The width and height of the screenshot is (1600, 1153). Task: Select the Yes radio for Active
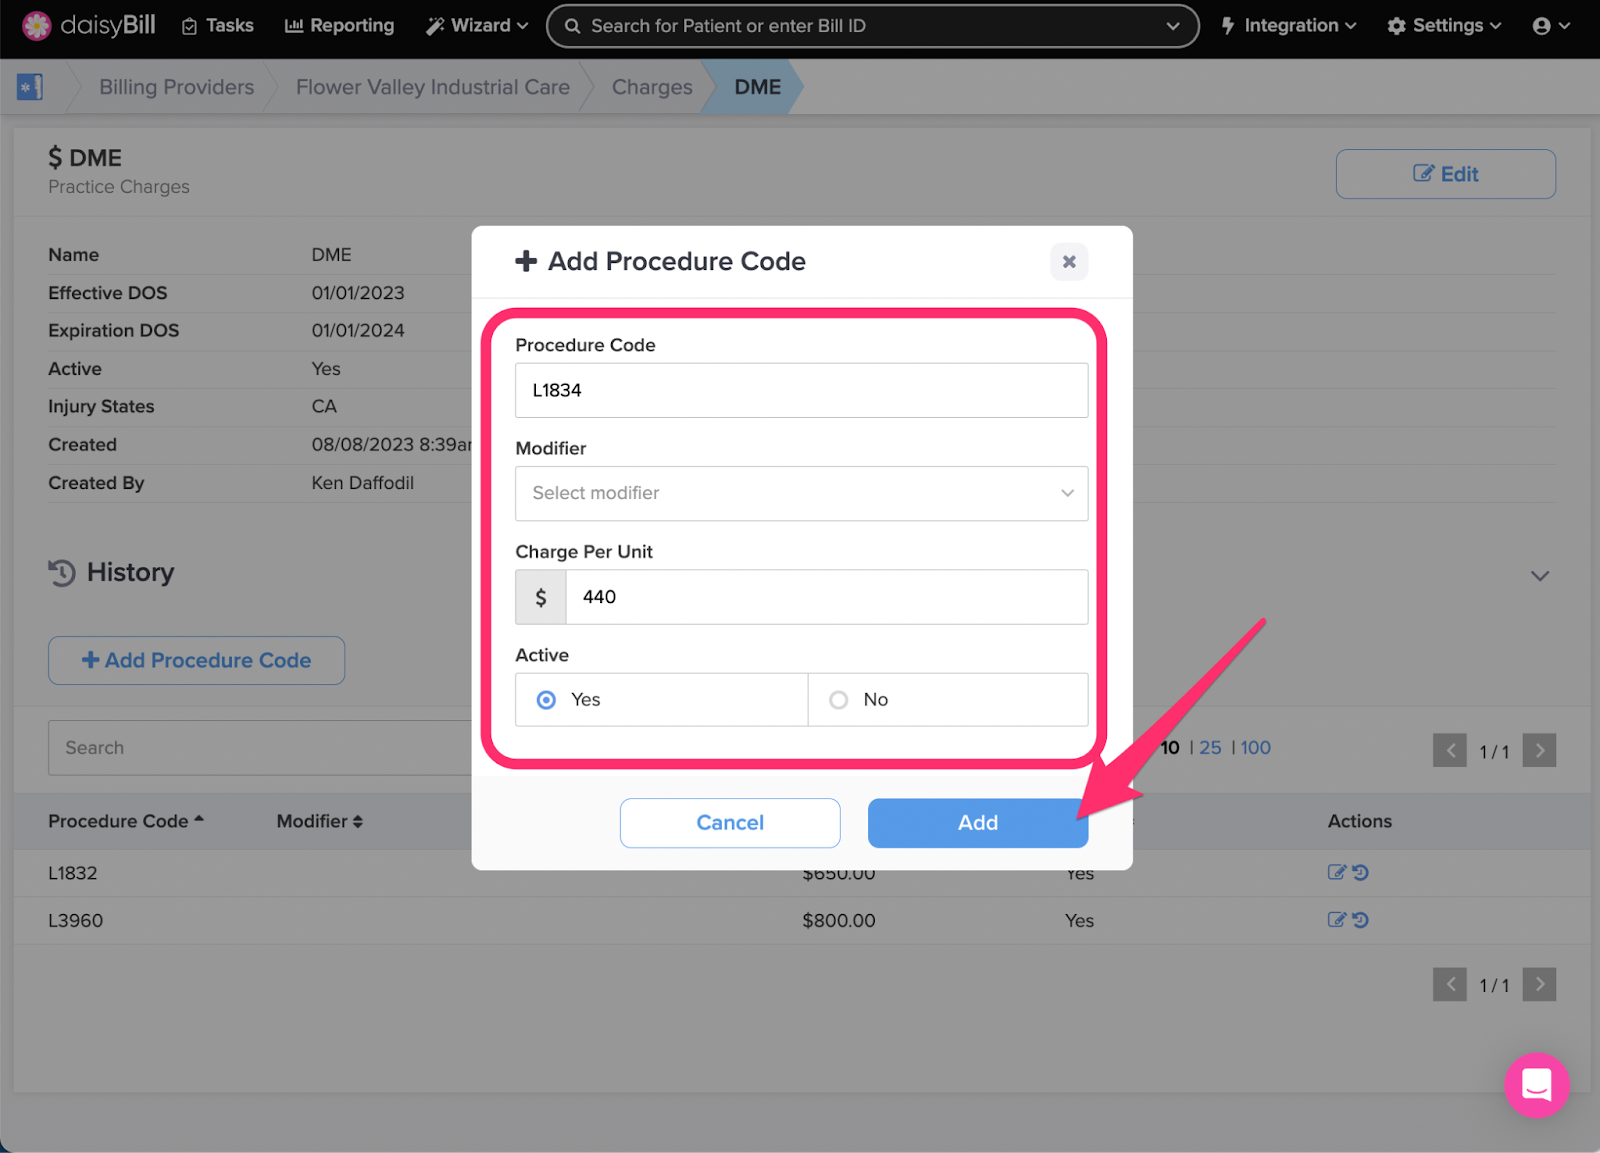[x=546, y=700]
